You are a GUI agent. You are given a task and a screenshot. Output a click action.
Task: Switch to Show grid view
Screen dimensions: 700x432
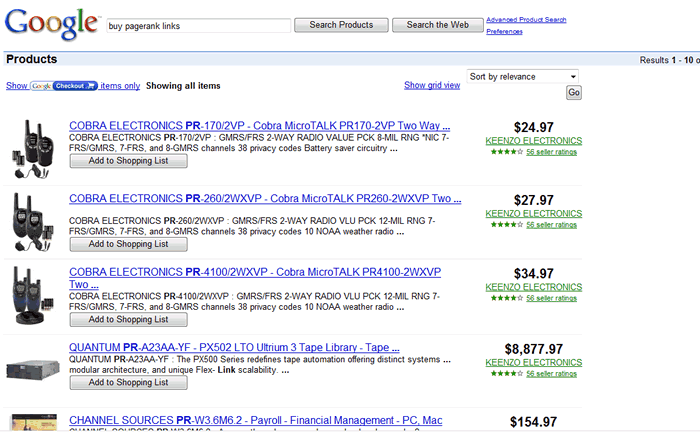pos(432,85)
